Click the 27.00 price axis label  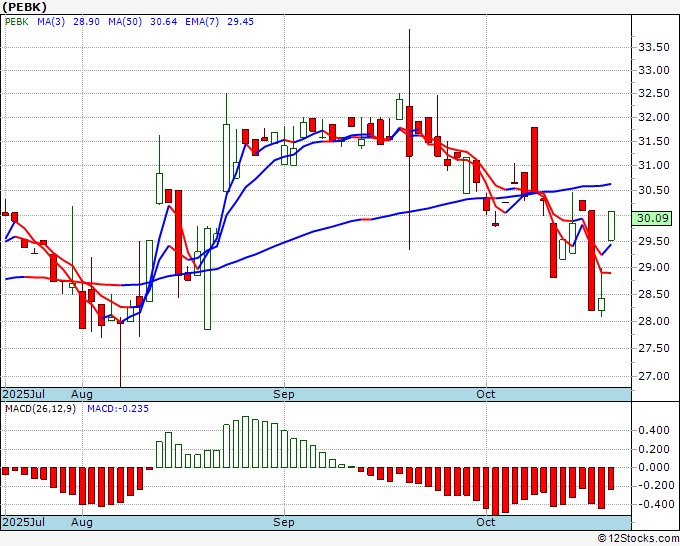654,376
